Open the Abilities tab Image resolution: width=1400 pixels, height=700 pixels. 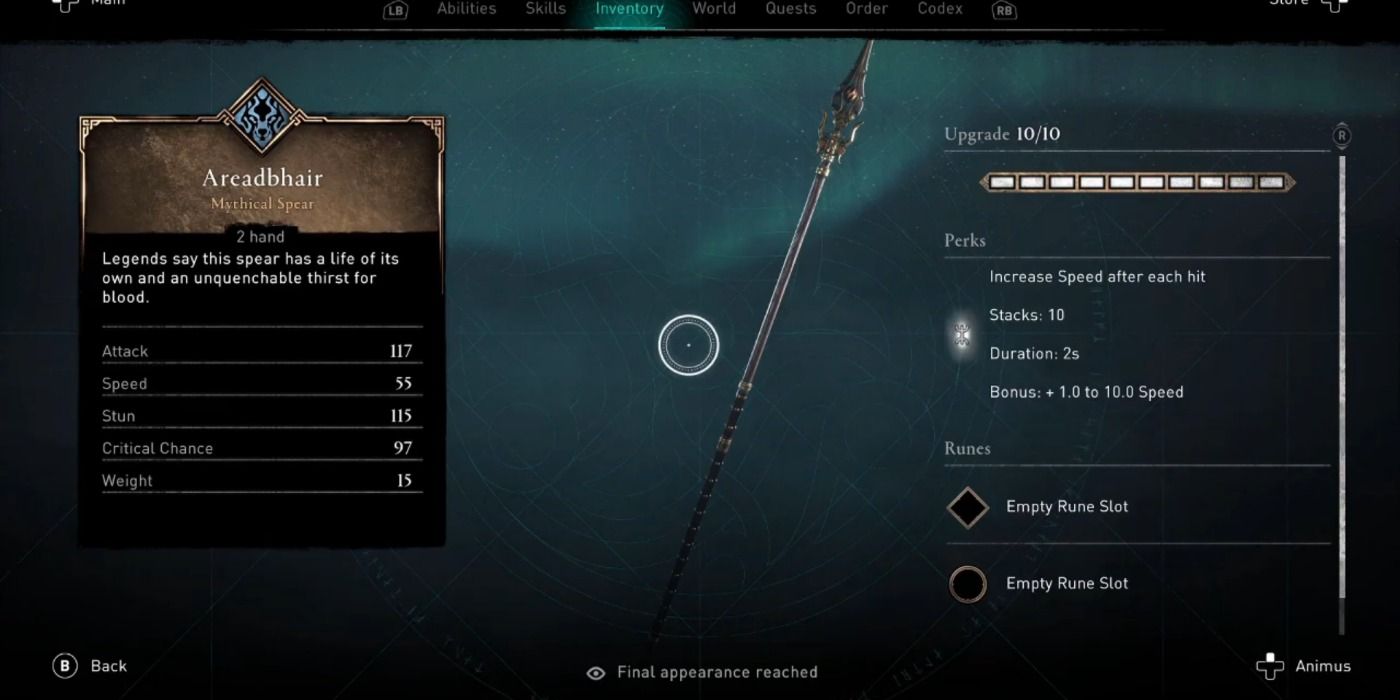467,9
